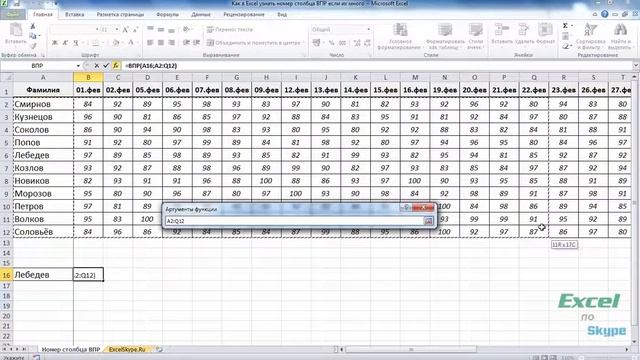Switch to Разметка страницы ribbon tab
The width and height of the screenshot is (640, 360).
pyautogui.click(x=120, y=14)
